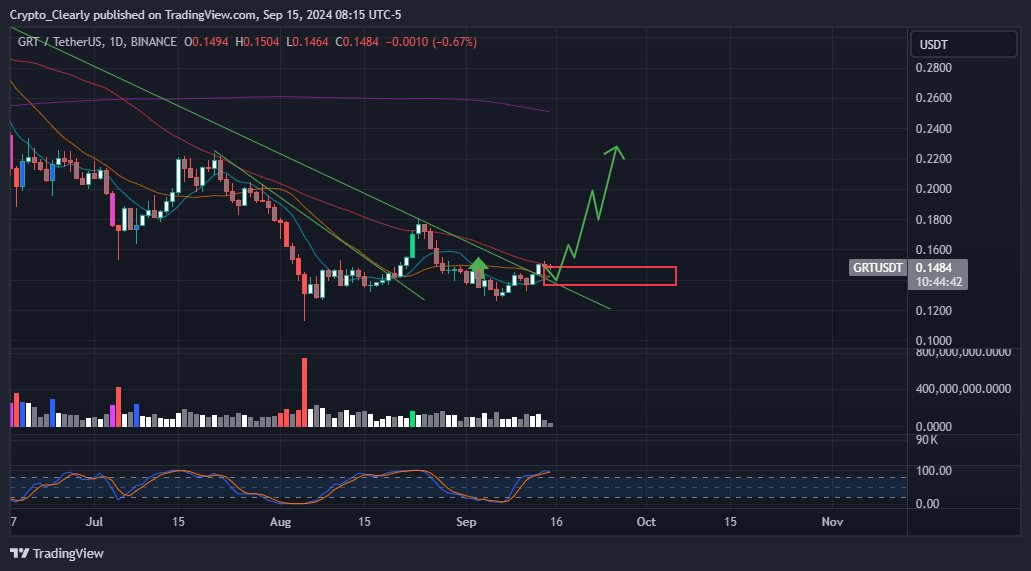This screenshot has width=1031, height=571.
Task: Click the 0.1200 price axis label
Action: click(x=933, y=310)
